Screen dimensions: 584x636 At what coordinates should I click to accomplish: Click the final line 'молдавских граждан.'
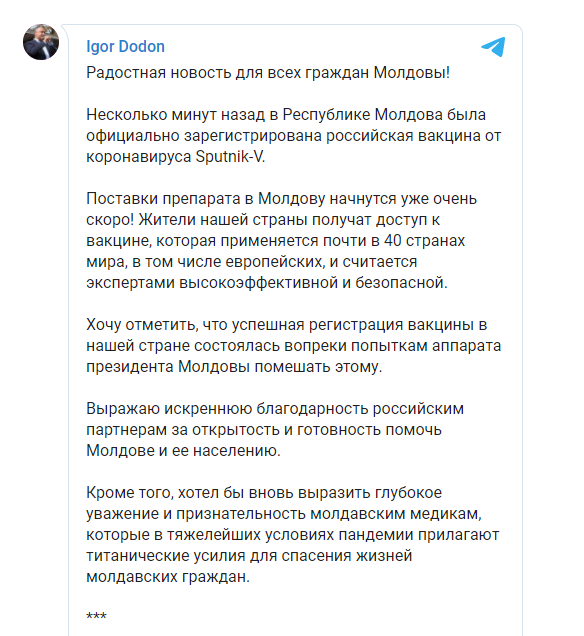[x=168, y=577]
